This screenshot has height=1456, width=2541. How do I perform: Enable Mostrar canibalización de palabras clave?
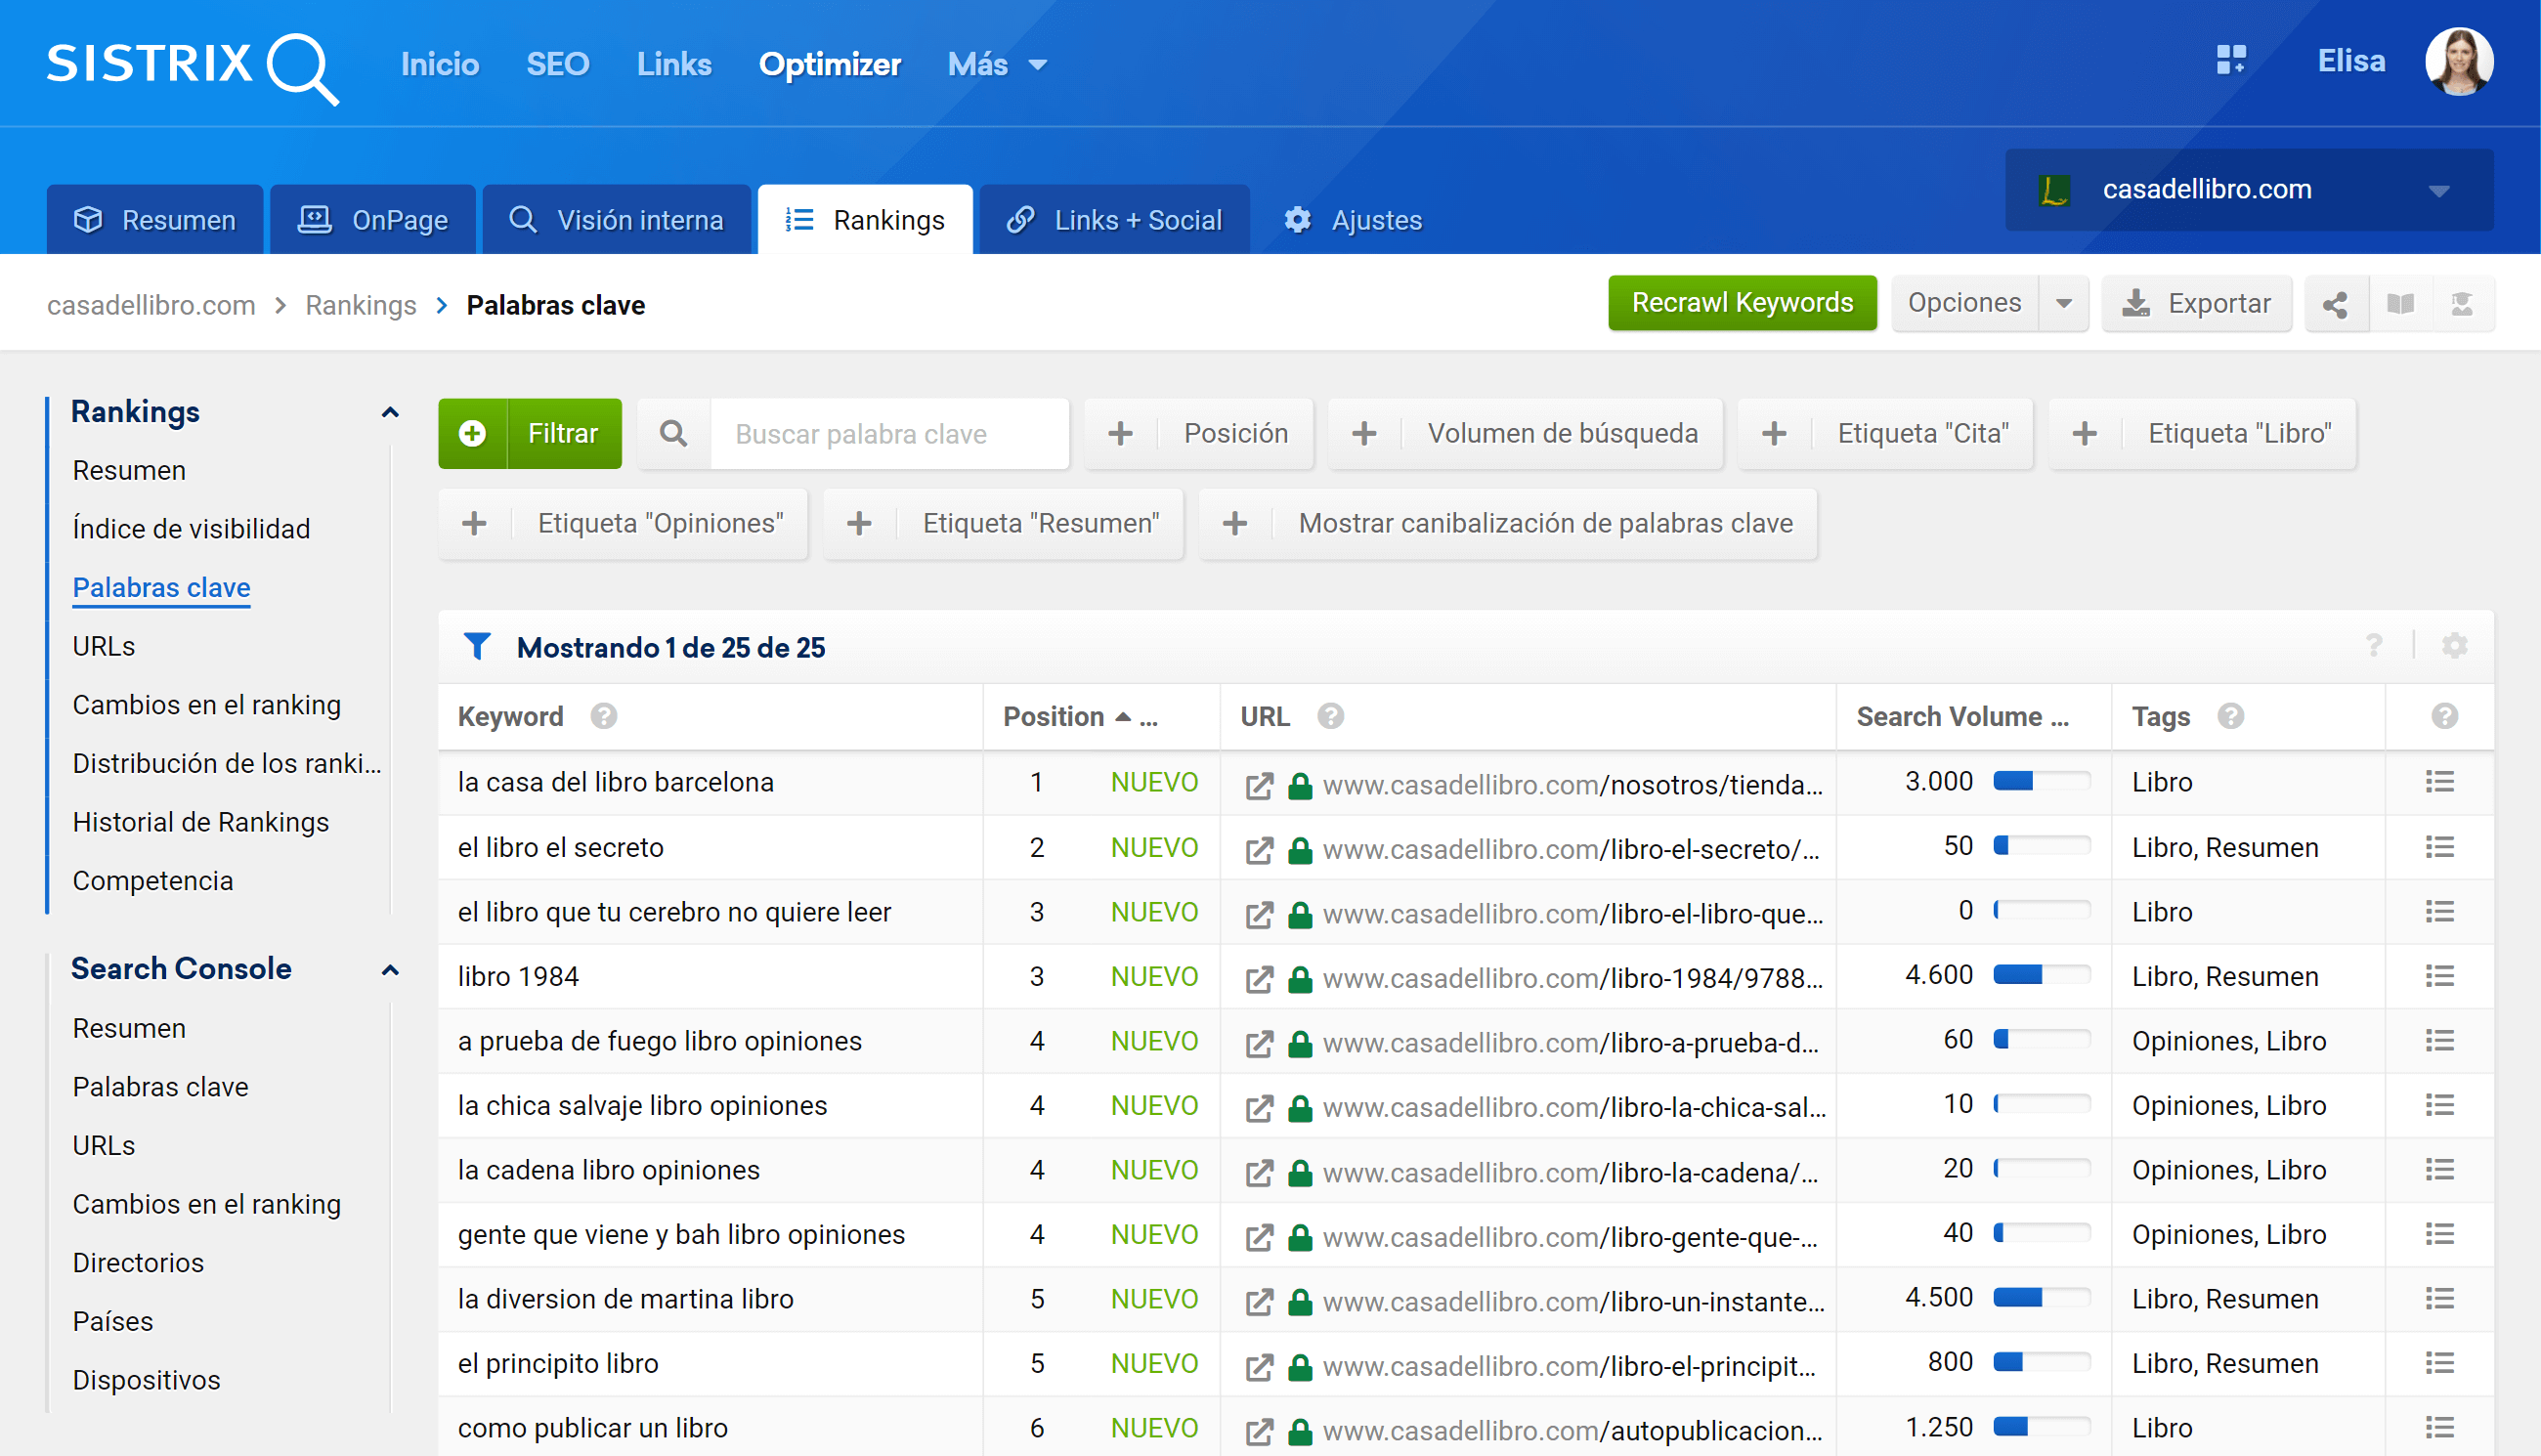tap(1507, 523)
